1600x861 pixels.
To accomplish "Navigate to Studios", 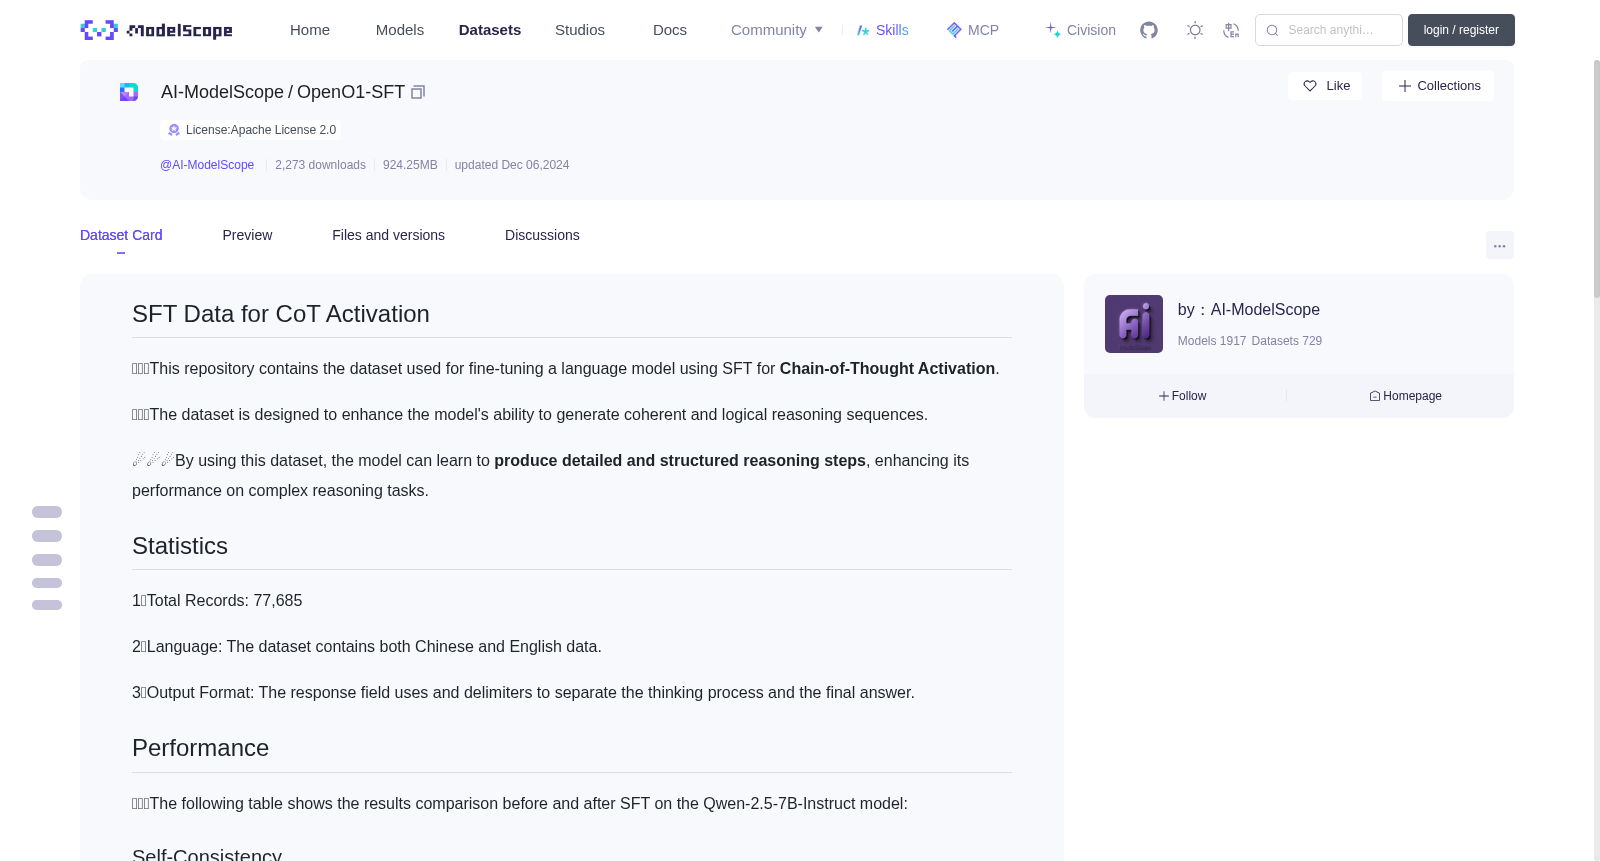I will pyautogui.click(x=580, y=30).
